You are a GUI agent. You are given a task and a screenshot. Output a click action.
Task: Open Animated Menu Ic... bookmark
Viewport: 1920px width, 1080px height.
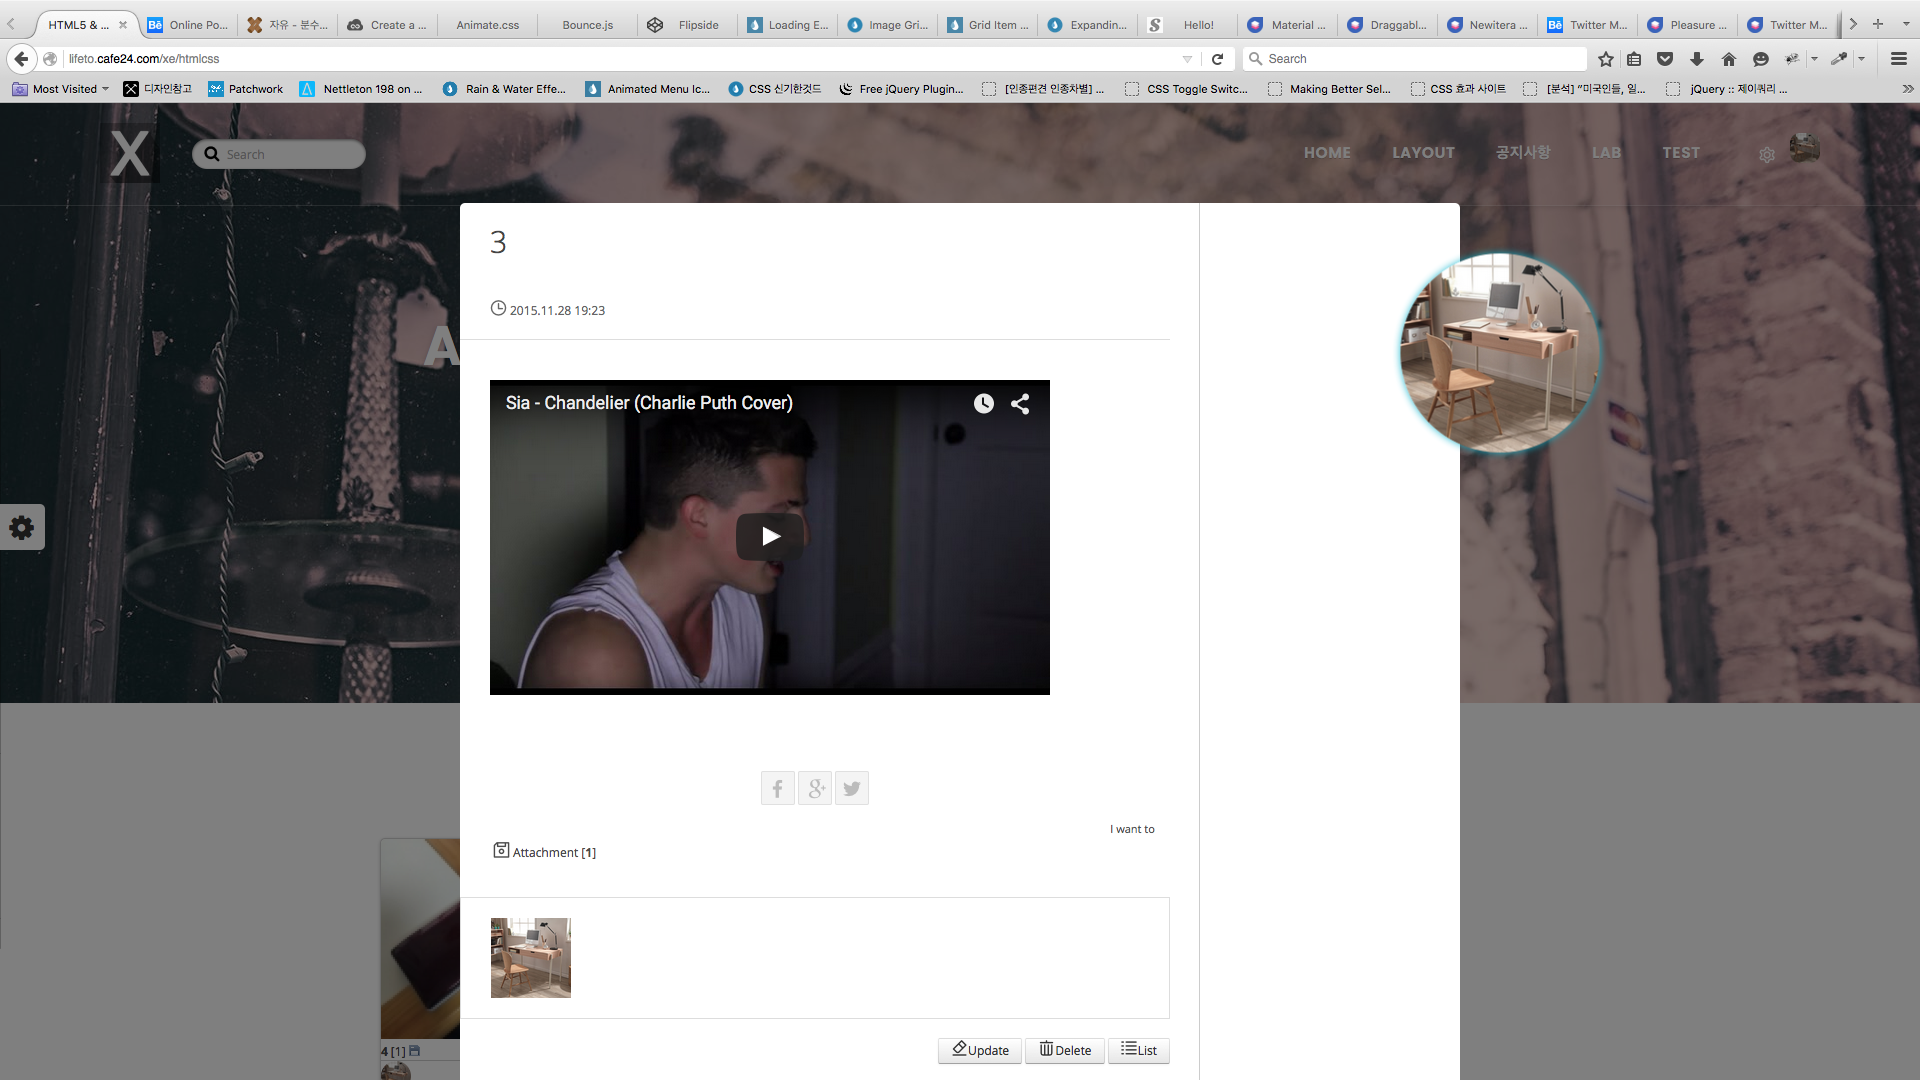648,89
